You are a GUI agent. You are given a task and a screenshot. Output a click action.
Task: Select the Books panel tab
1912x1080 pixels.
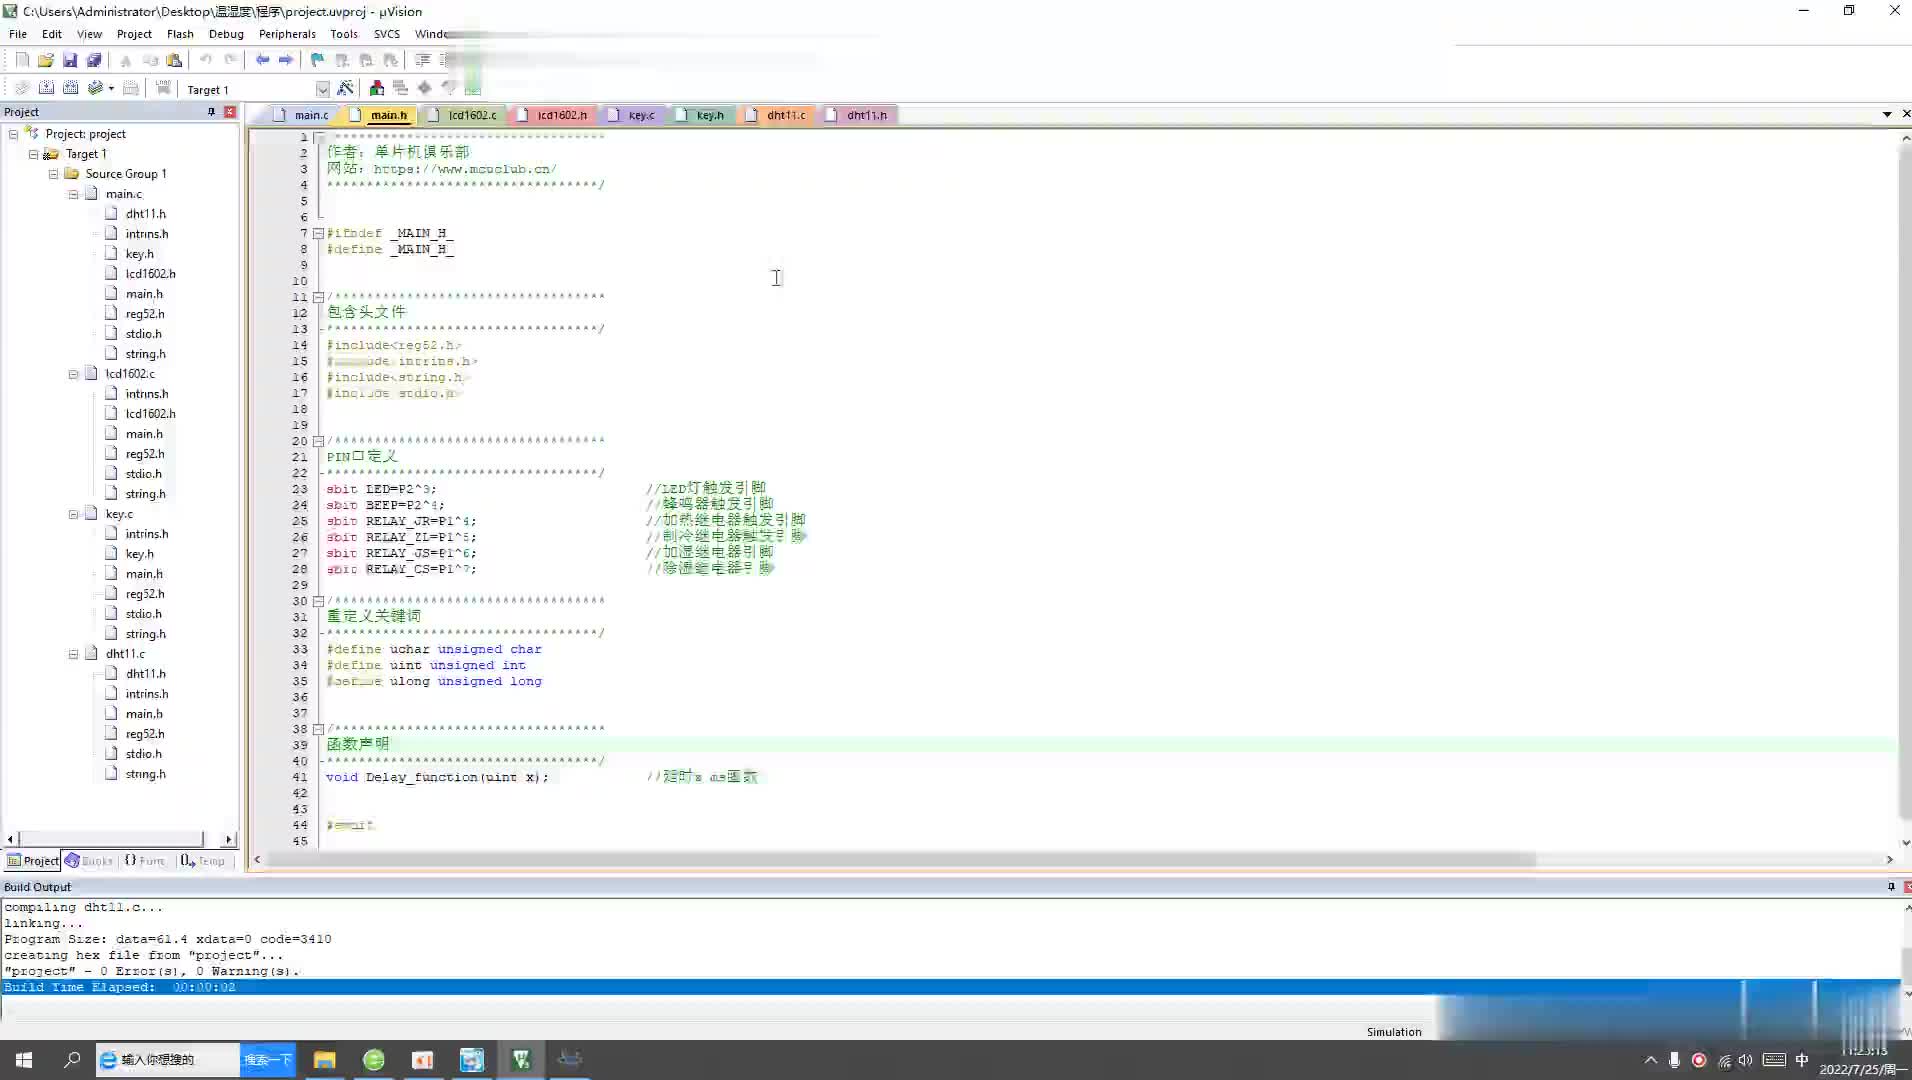(89, 860)
